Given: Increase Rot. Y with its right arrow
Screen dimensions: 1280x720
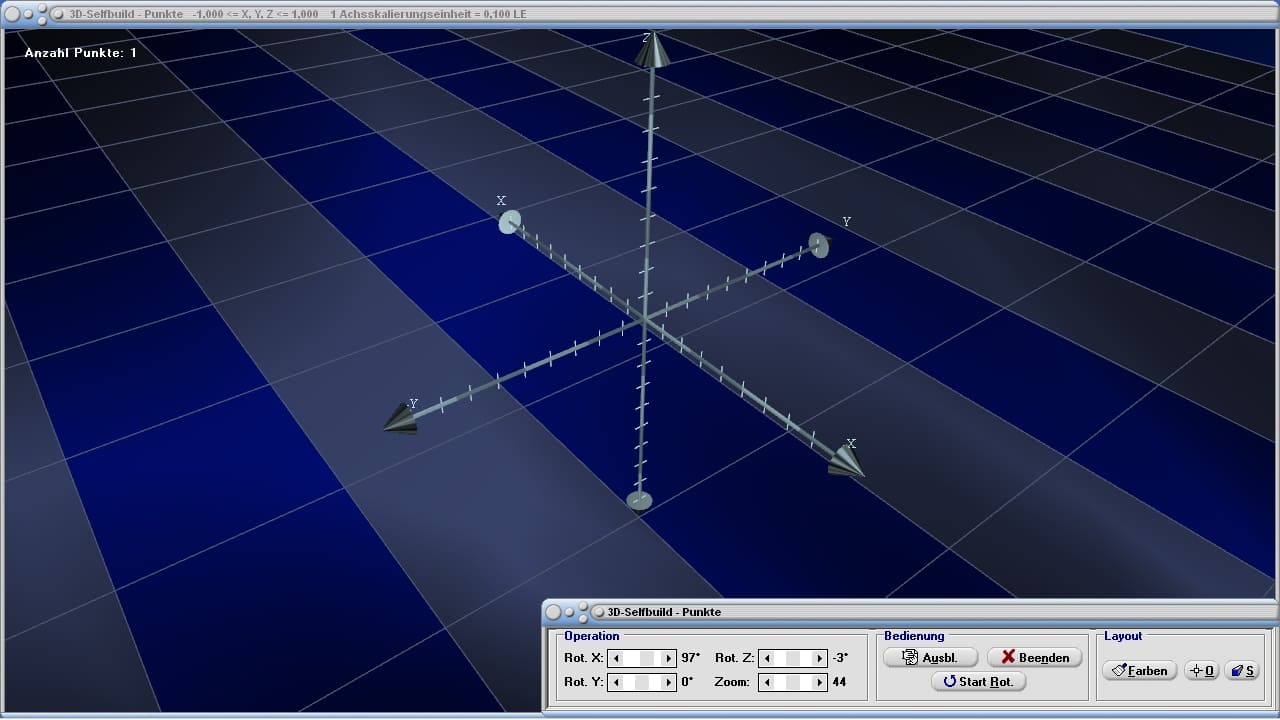Looking at the screenshot, I should tap(669, 682).
